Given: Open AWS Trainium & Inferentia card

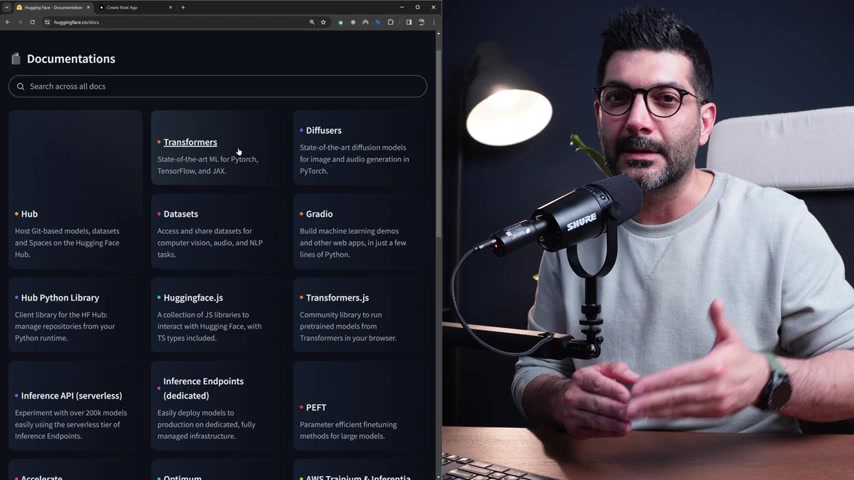Looking at the screenshot, I should (360, 470).
